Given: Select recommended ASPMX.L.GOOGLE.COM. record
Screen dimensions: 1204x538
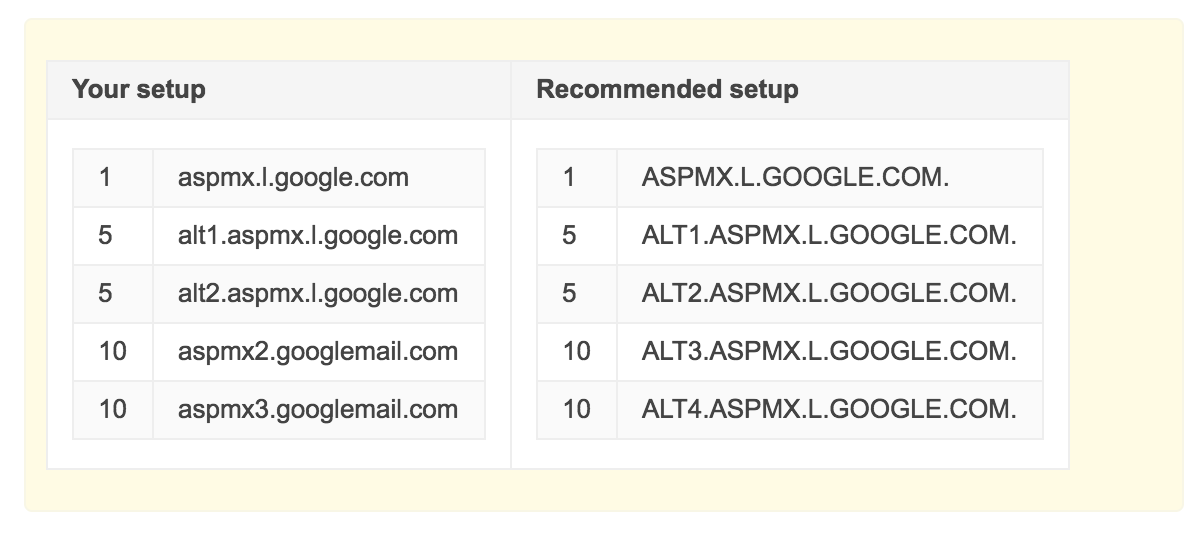Looking at the screenshot, I should pyautogui.click(x=795, y=178).
